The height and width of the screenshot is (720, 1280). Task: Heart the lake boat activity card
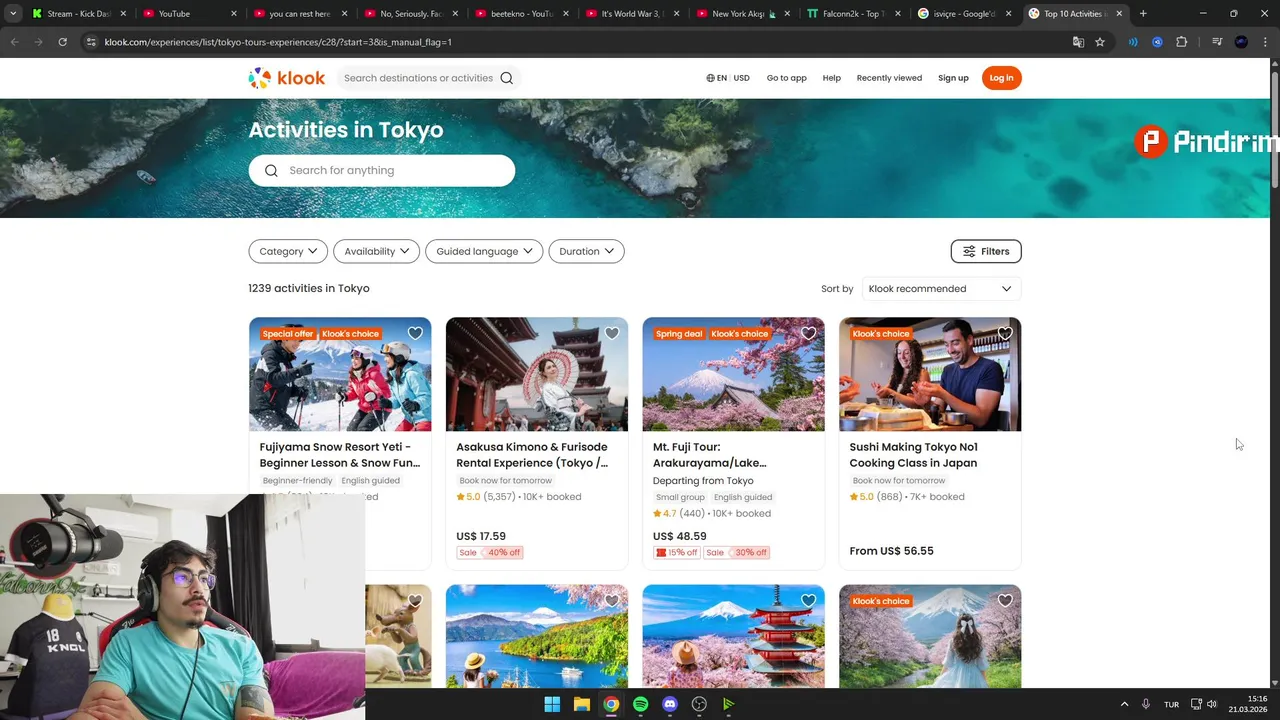(612, 601)
